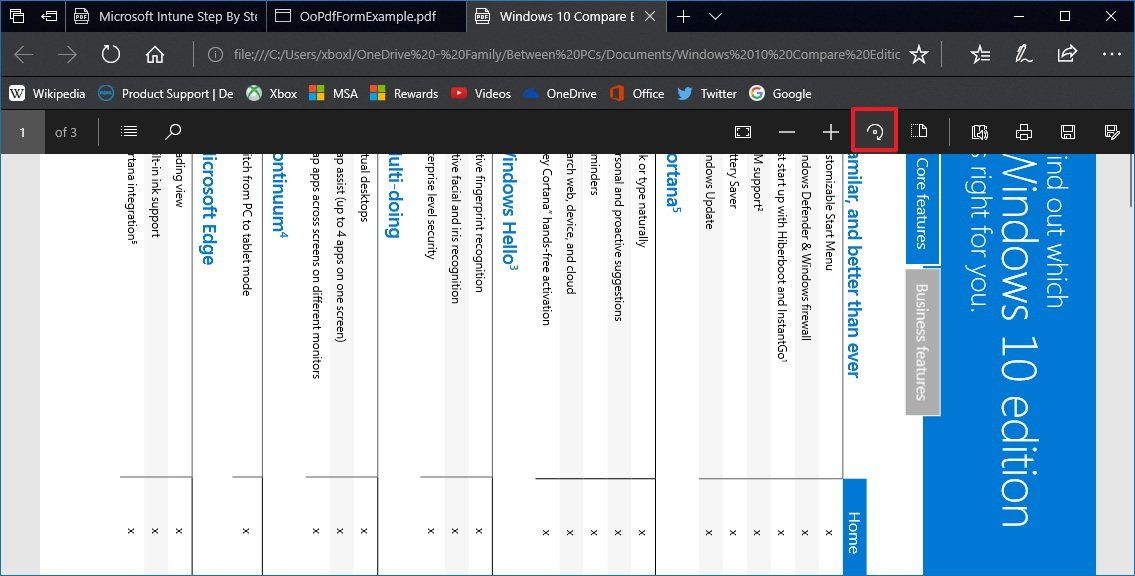
Task: Print the PDF document
Action: (x=1024, y=132)
